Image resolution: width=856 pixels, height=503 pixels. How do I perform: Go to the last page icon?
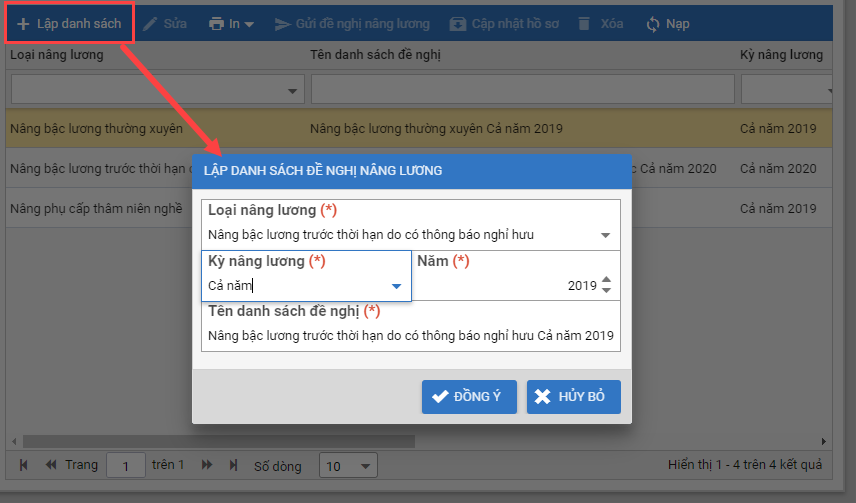[234, 465]
